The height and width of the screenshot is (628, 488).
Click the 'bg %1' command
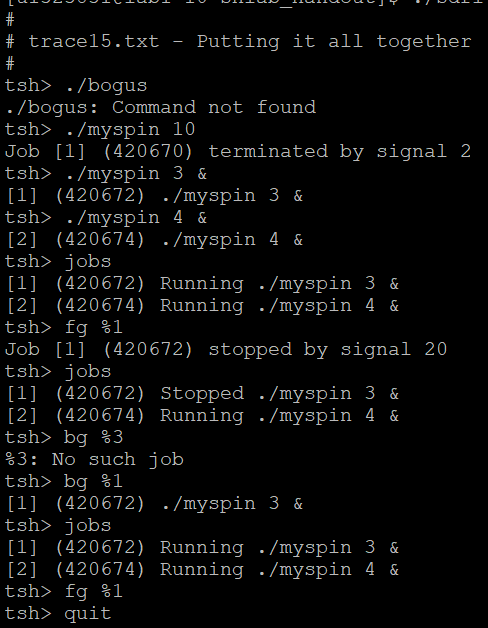[x=93, y=482]
